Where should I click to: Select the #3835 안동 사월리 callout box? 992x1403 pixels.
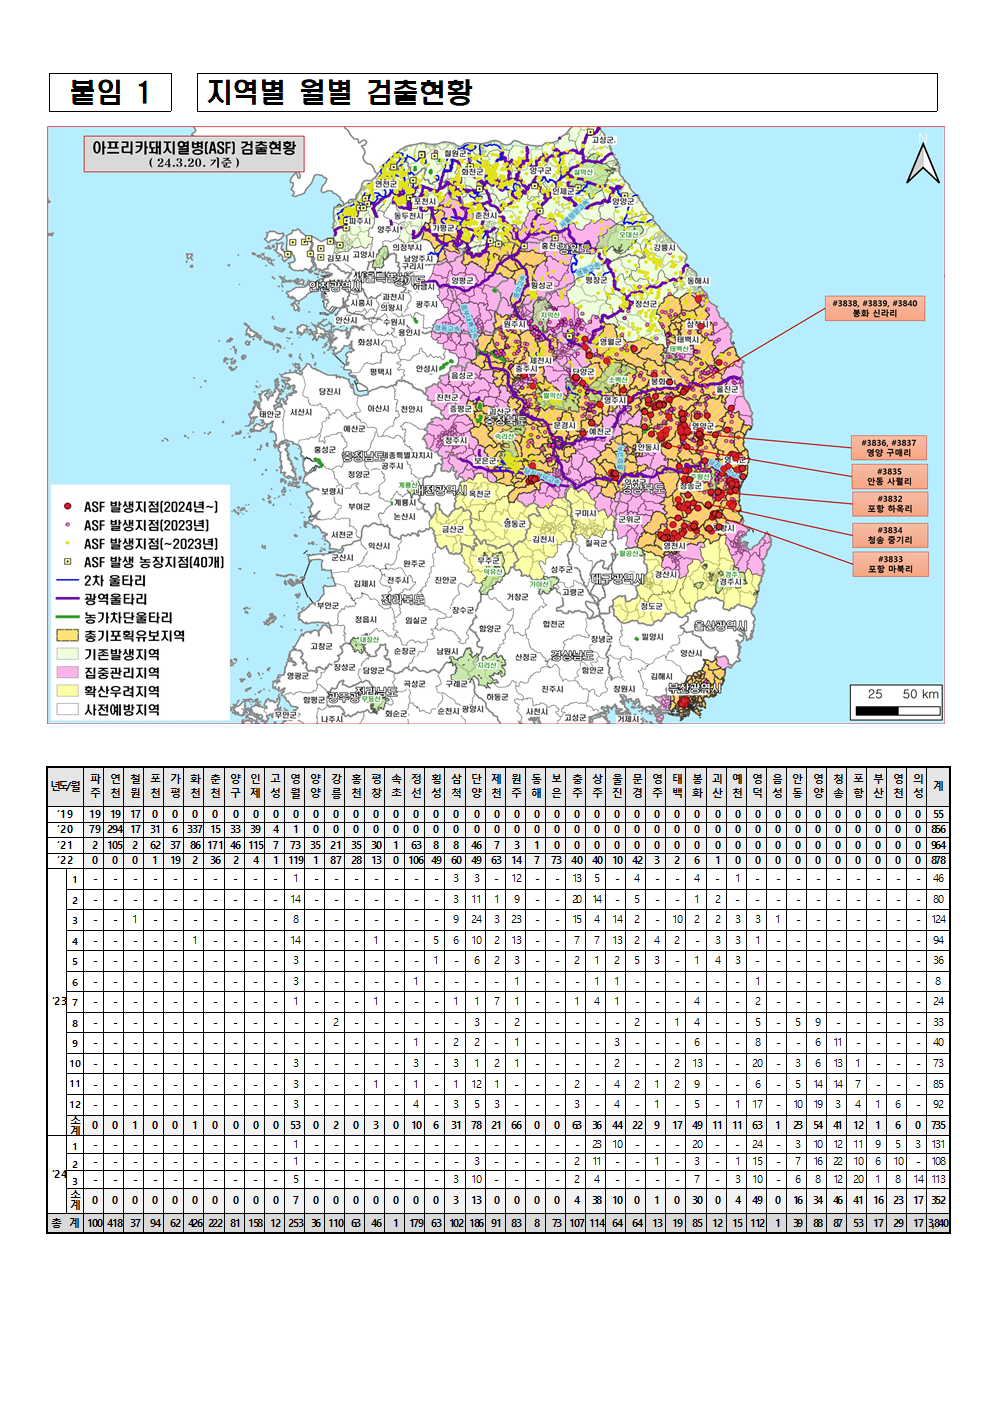click(x=889, y=476)
